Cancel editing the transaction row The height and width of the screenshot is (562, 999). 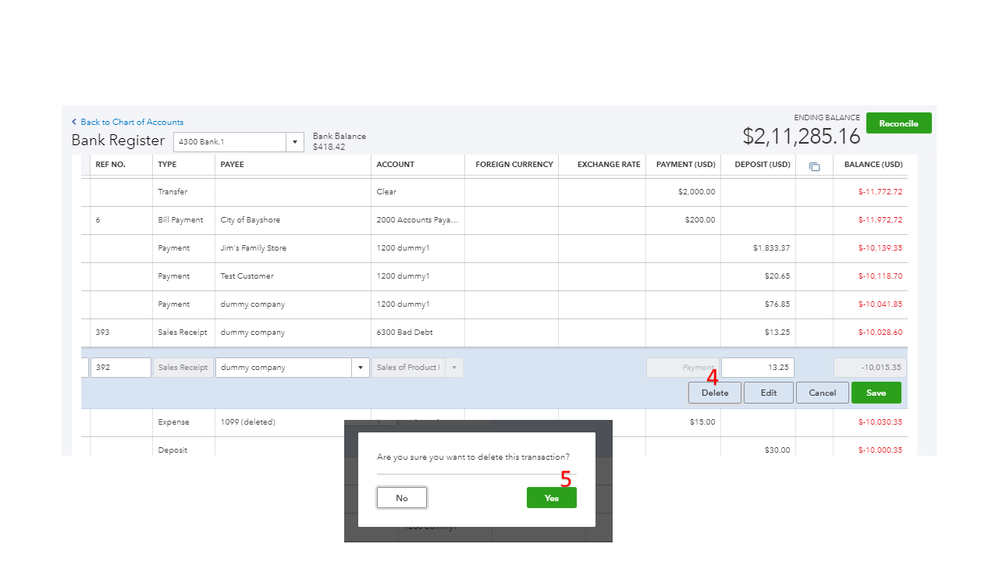coord(822,393)
